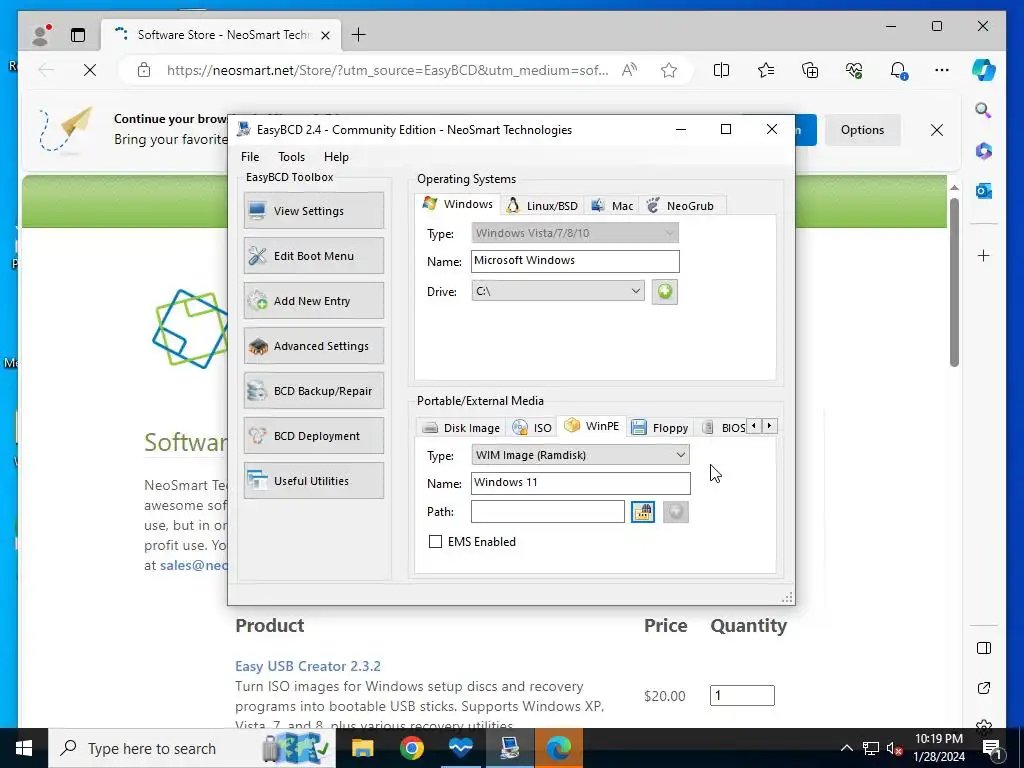Go to Add New Entry
The image size is (1024, 768).
pos(313,301)
